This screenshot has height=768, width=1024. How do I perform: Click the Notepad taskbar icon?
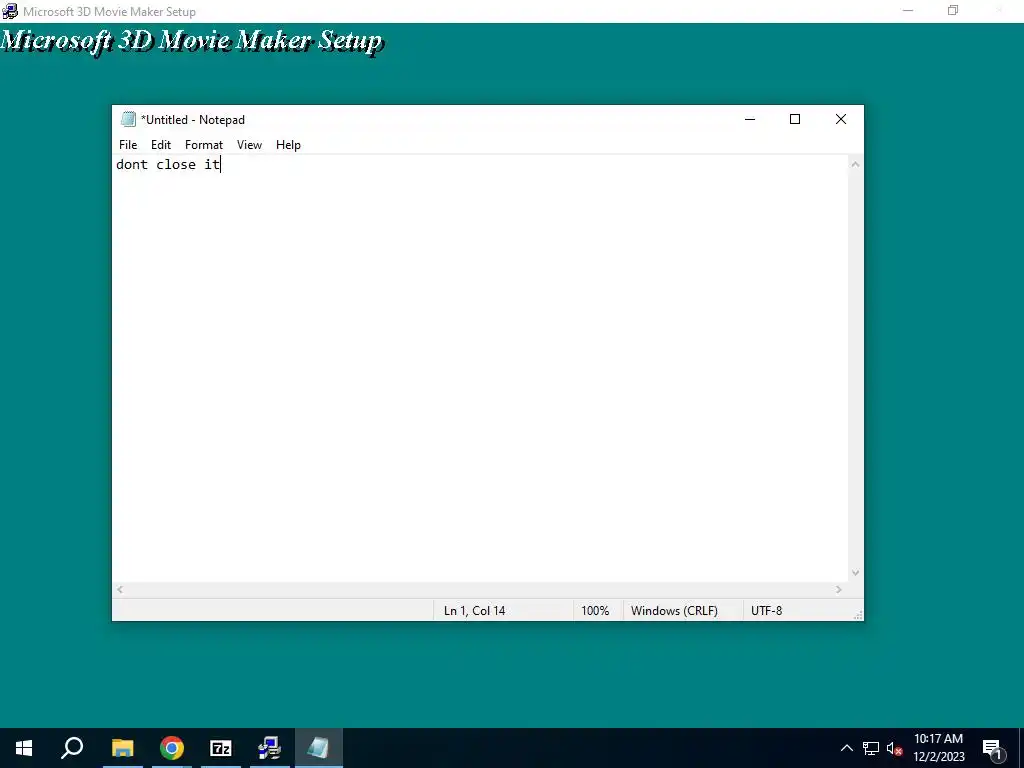coord(319,748)
